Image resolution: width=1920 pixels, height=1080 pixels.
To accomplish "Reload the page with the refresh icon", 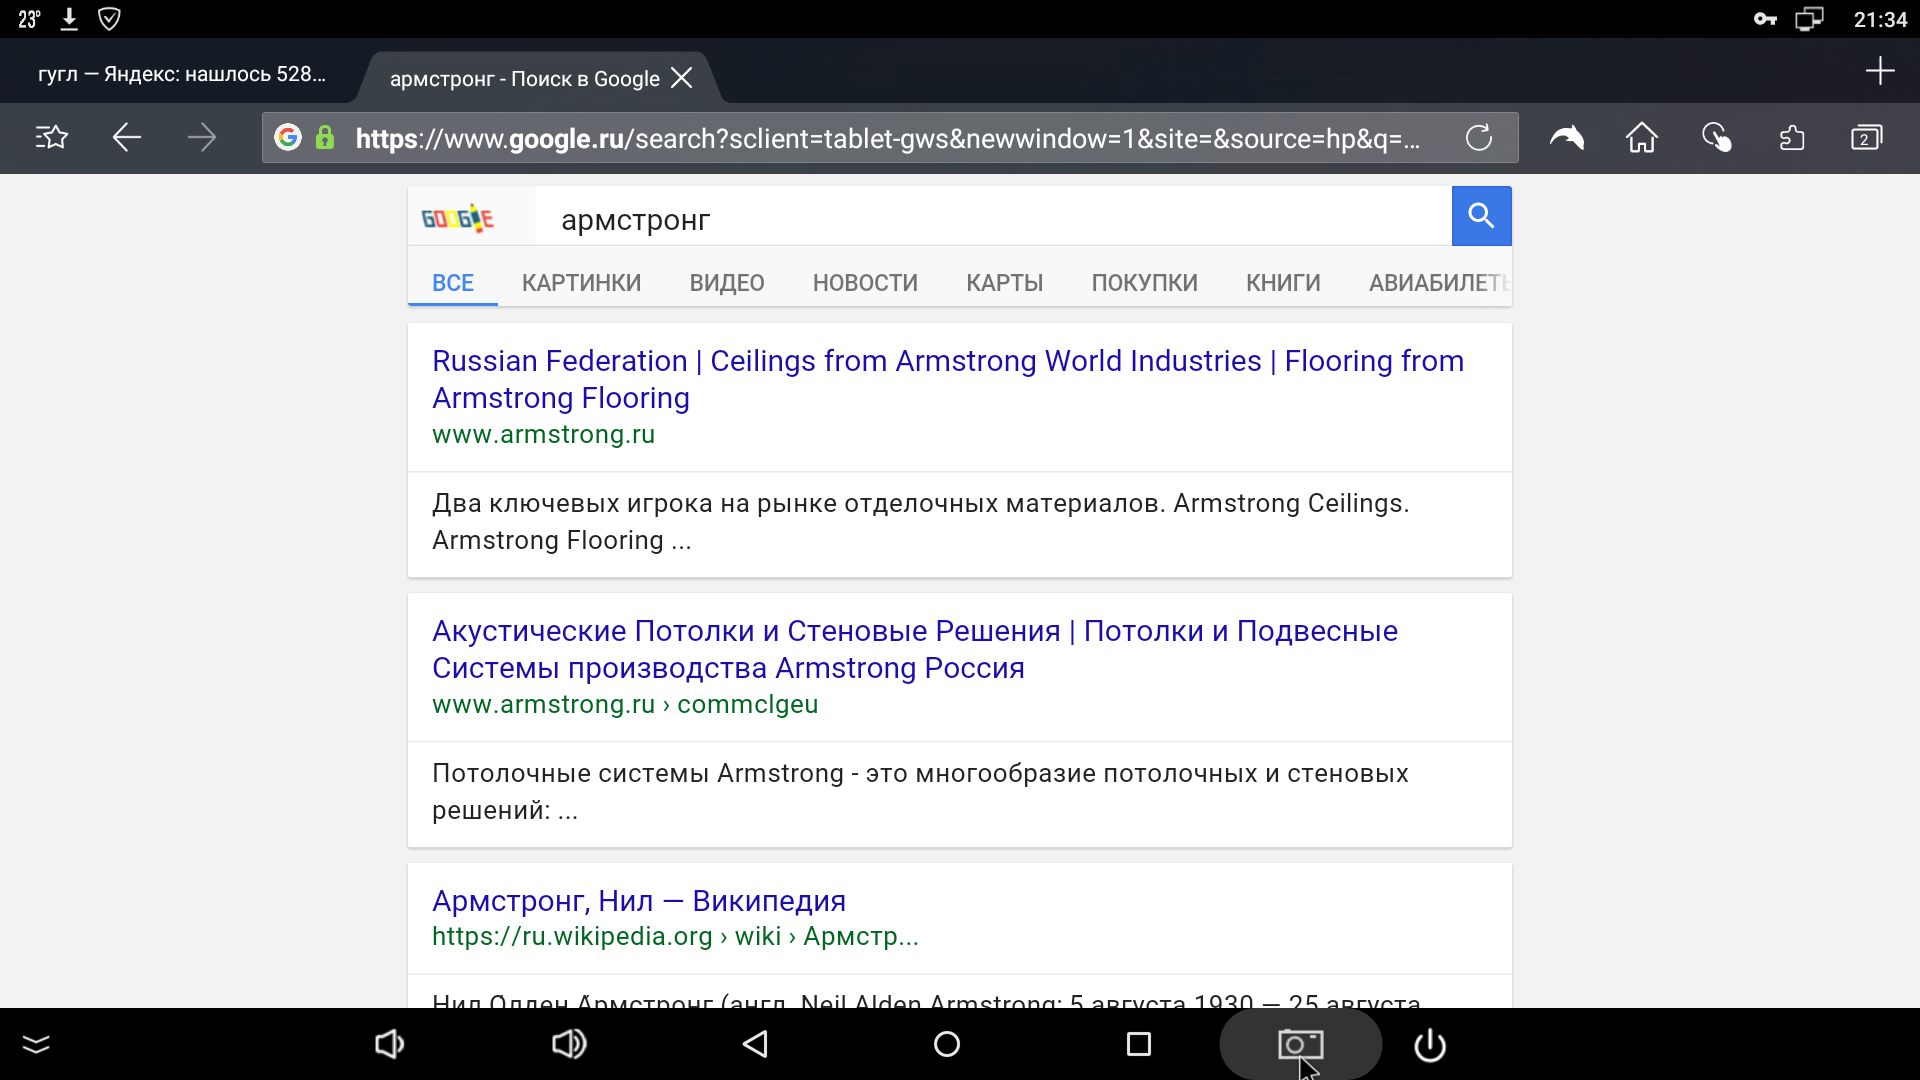I will coord(1479,137).
